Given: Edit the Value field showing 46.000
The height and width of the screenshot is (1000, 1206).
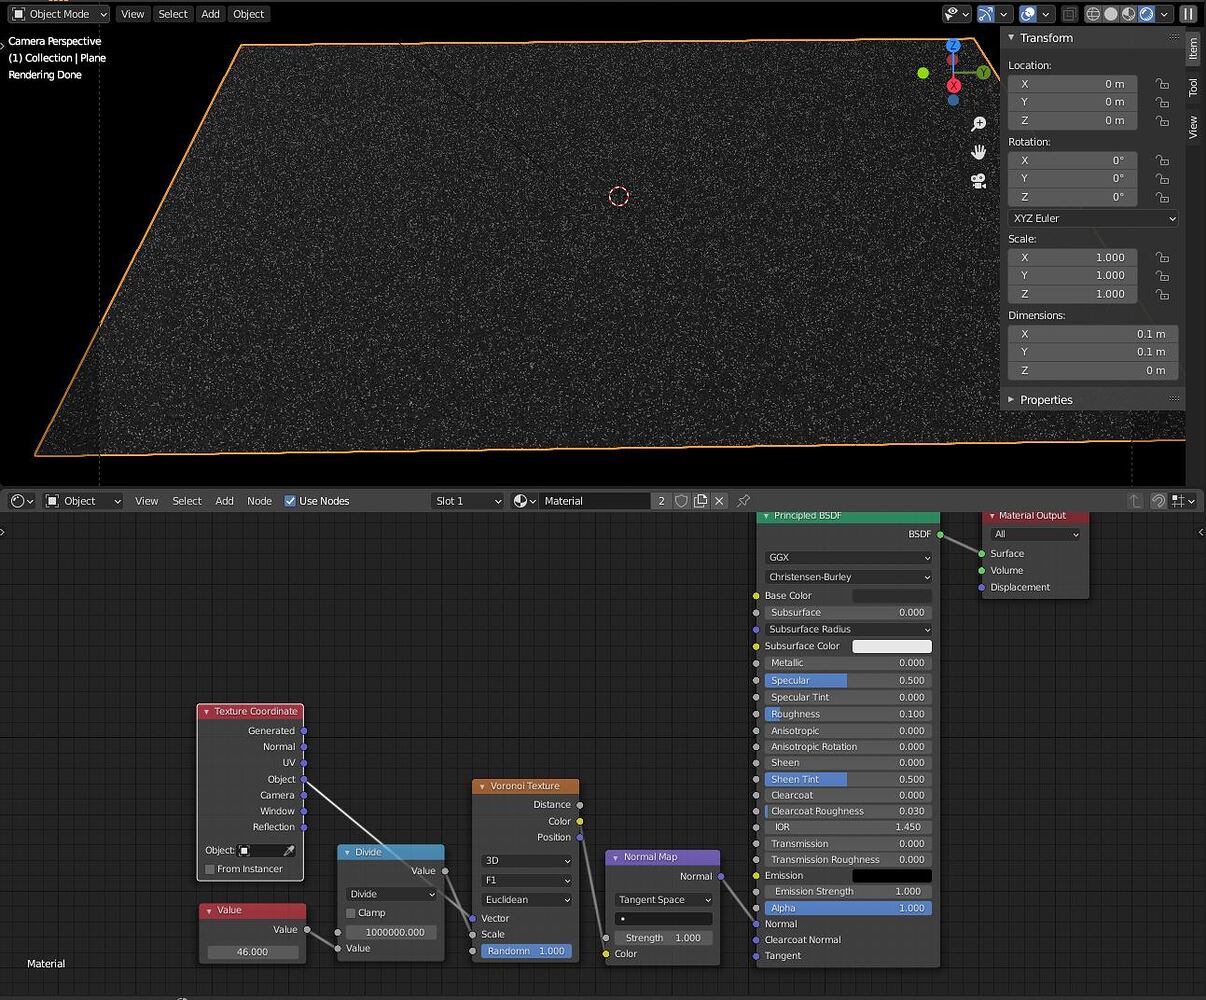Looking at the screenshot, I should pyautogui.click(x=252, y=951).
